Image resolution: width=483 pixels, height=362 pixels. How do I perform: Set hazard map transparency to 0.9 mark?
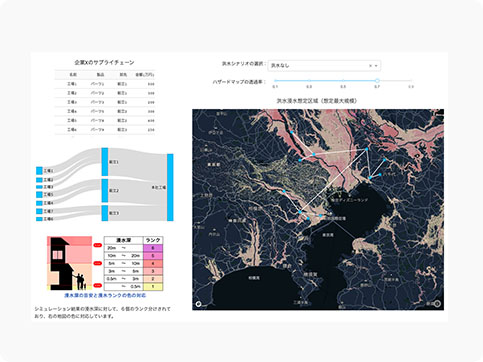point(411,81)
